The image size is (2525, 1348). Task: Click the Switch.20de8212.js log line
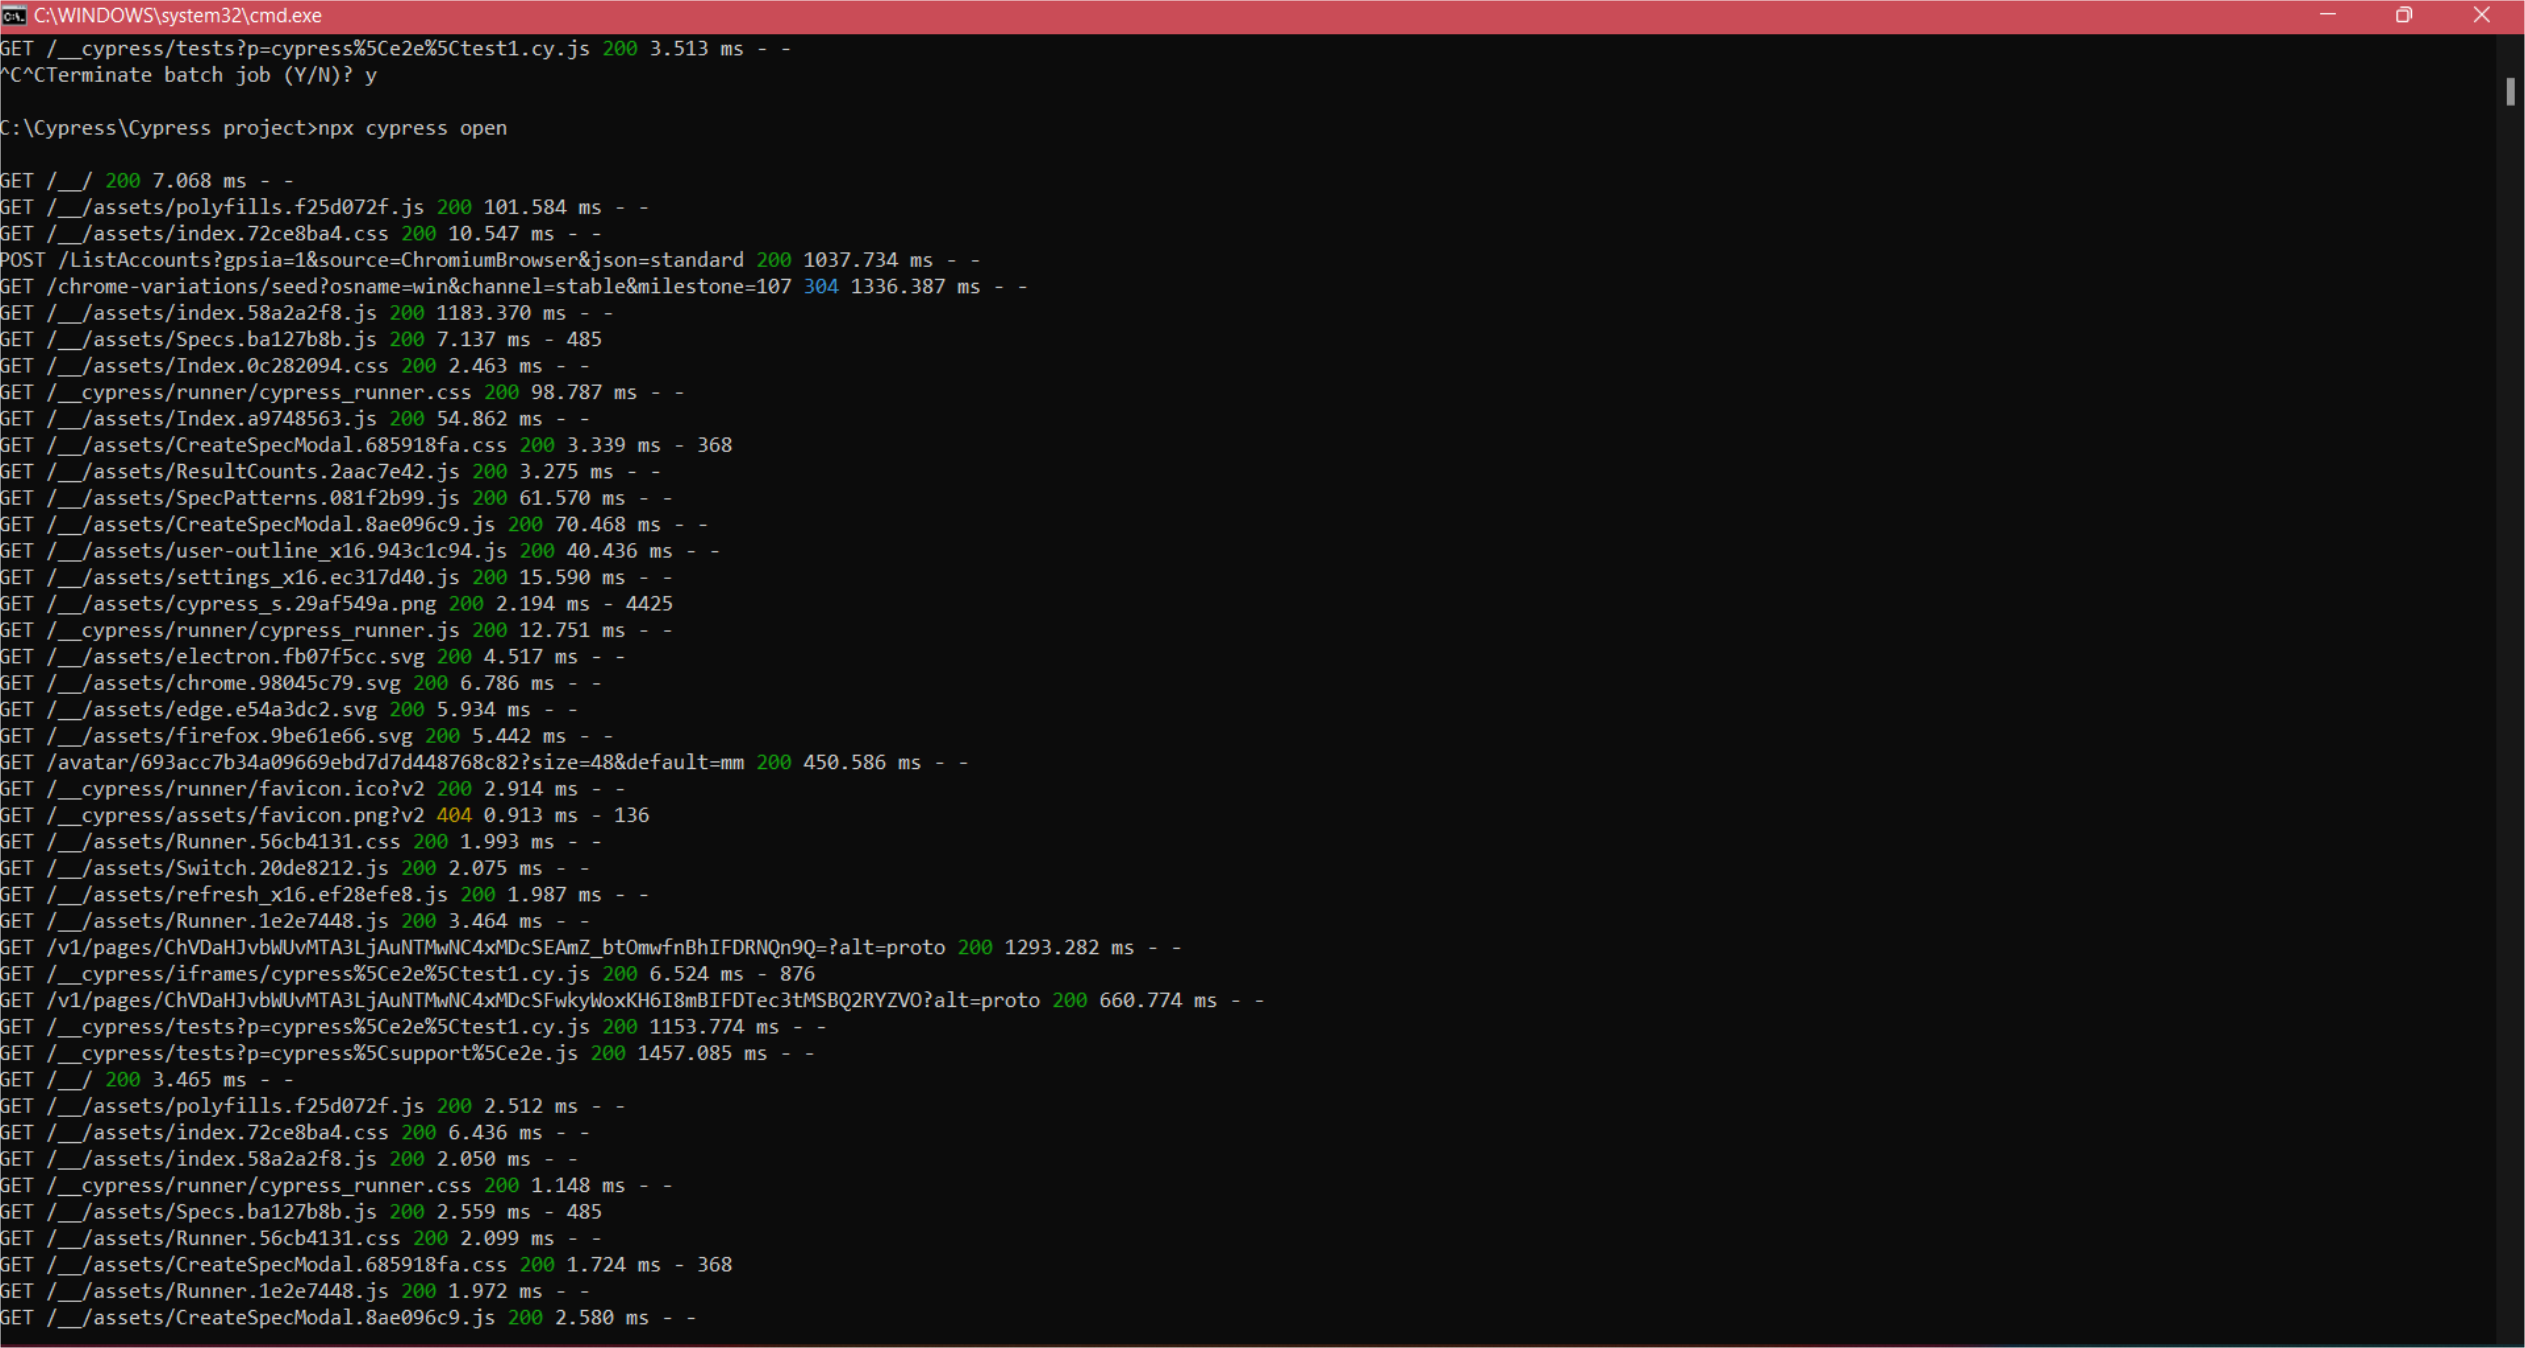(x=295, y=868)
